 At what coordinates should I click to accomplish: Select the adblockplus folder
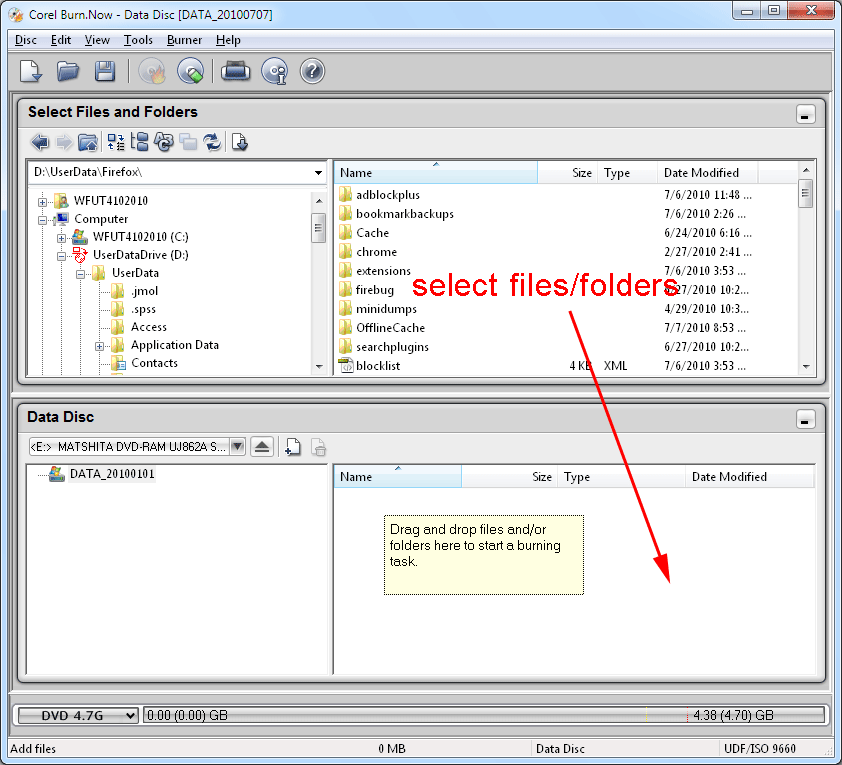[x=388, y=195]
